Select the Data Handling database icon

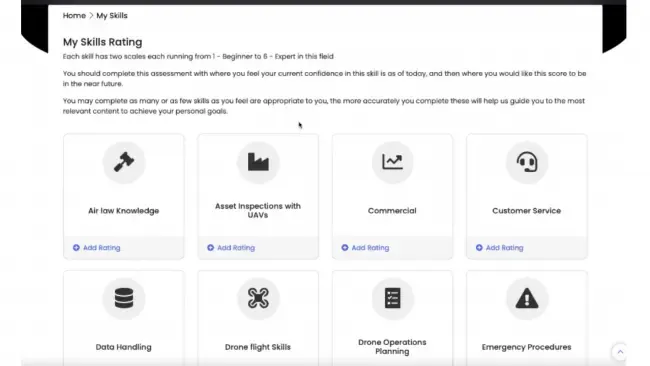124,298
